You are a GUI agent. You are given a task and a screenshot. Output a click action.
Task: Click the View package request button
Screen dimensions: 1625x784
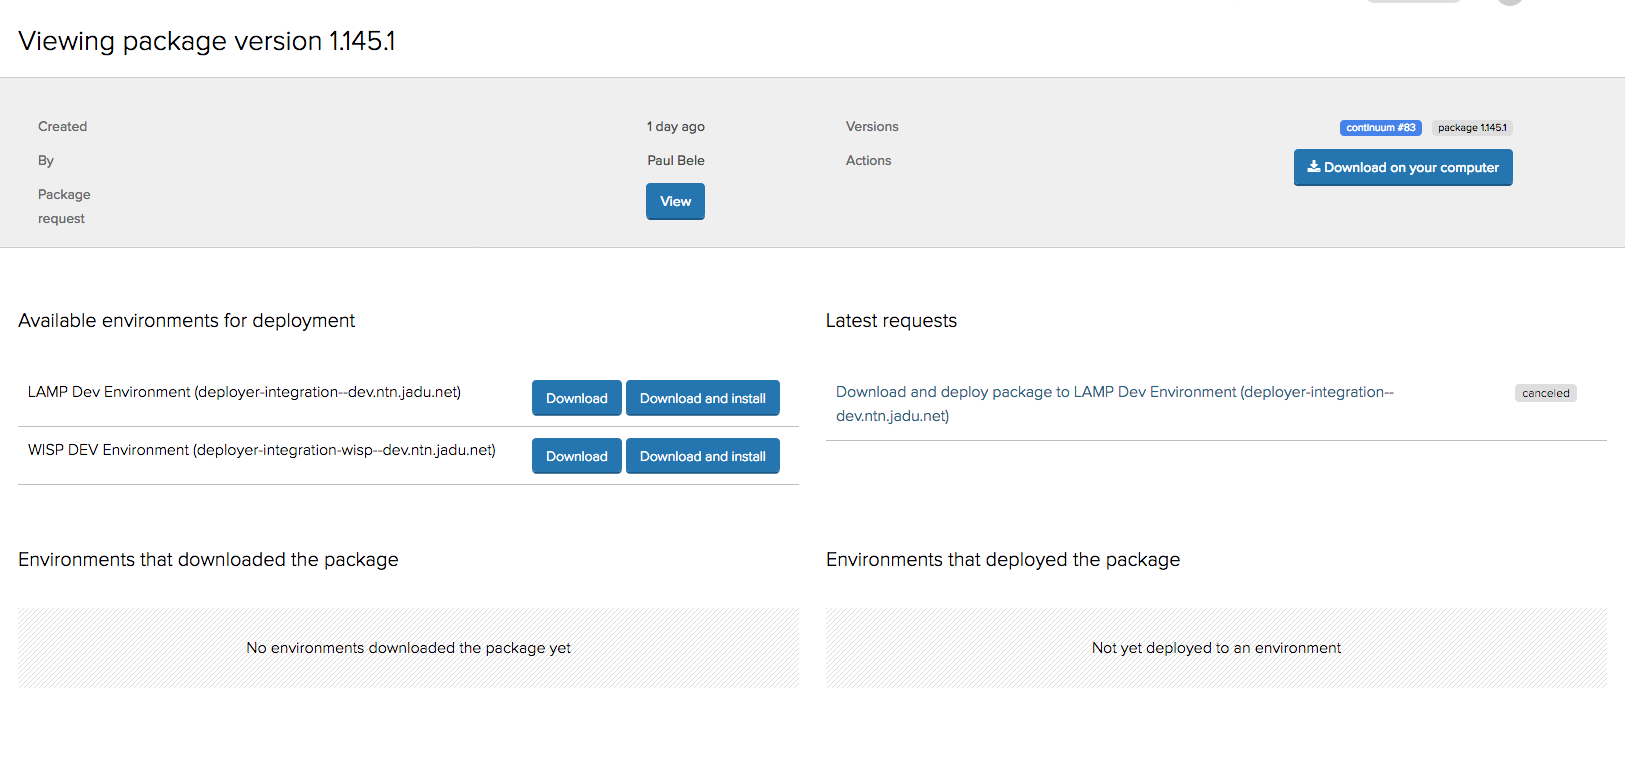click(675, 201)
